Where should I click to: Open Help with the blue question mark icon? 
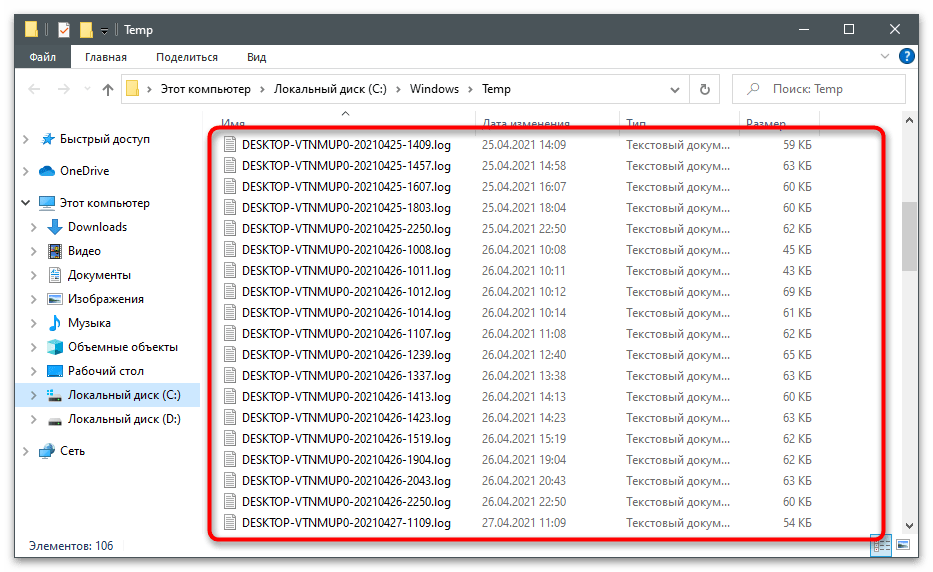point(906,56)
